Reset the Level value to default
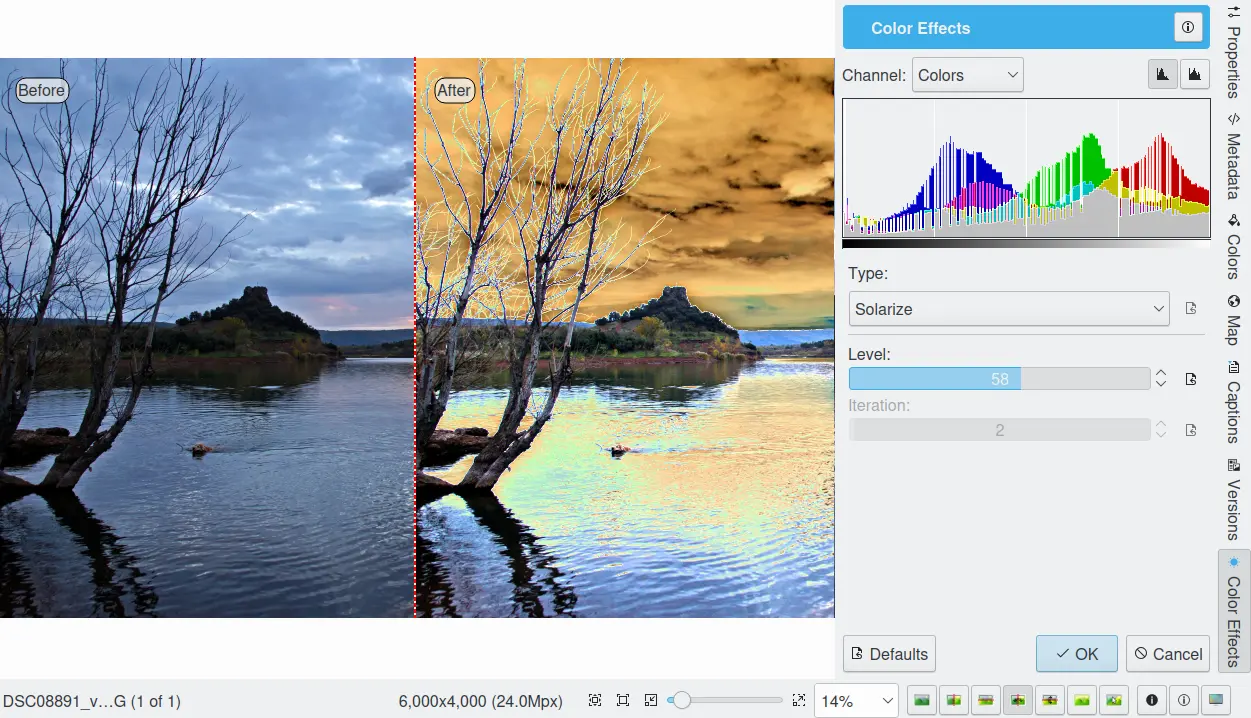 pos(1190,379)
